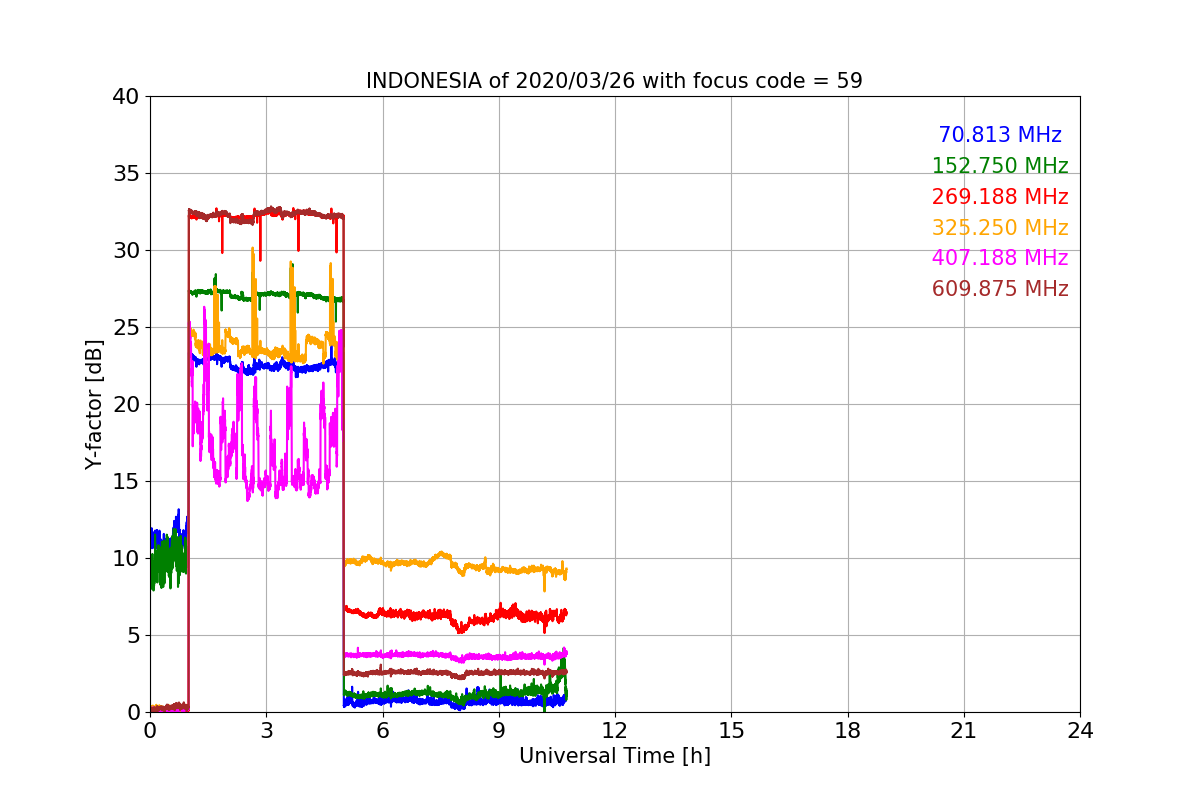Click the x-axis tick label 15
The width and height of the screenshot is (1200, 800).
731,731
